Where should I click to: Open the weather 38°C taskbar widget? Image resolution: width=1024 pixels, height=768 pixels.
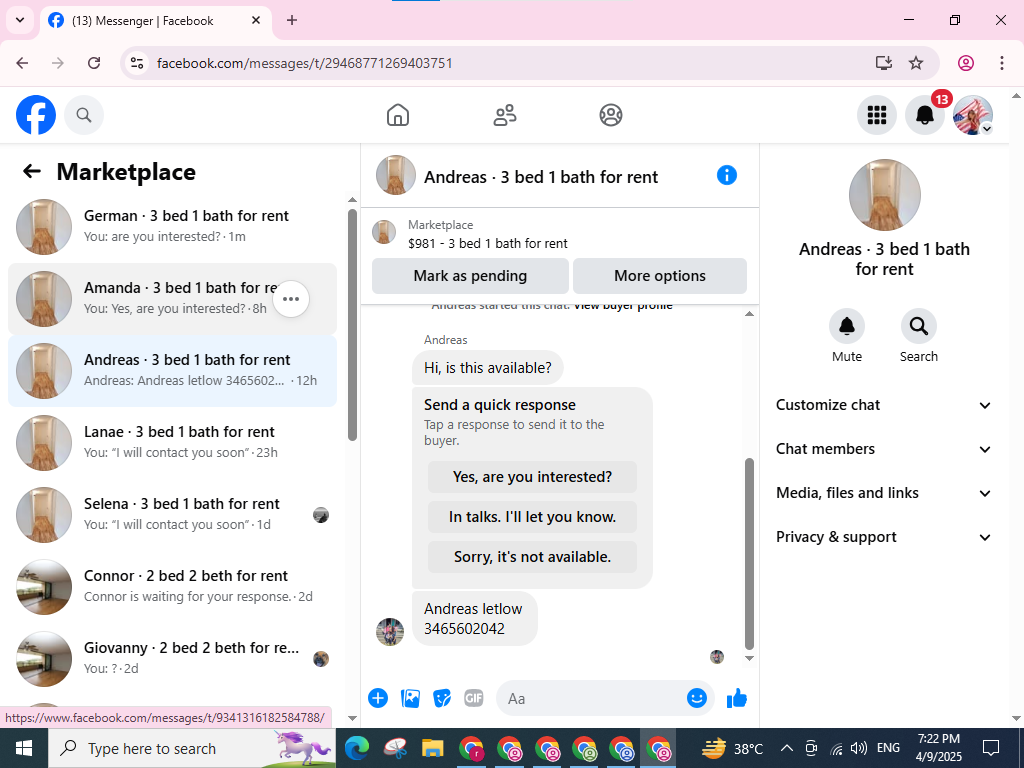[732, 748]
